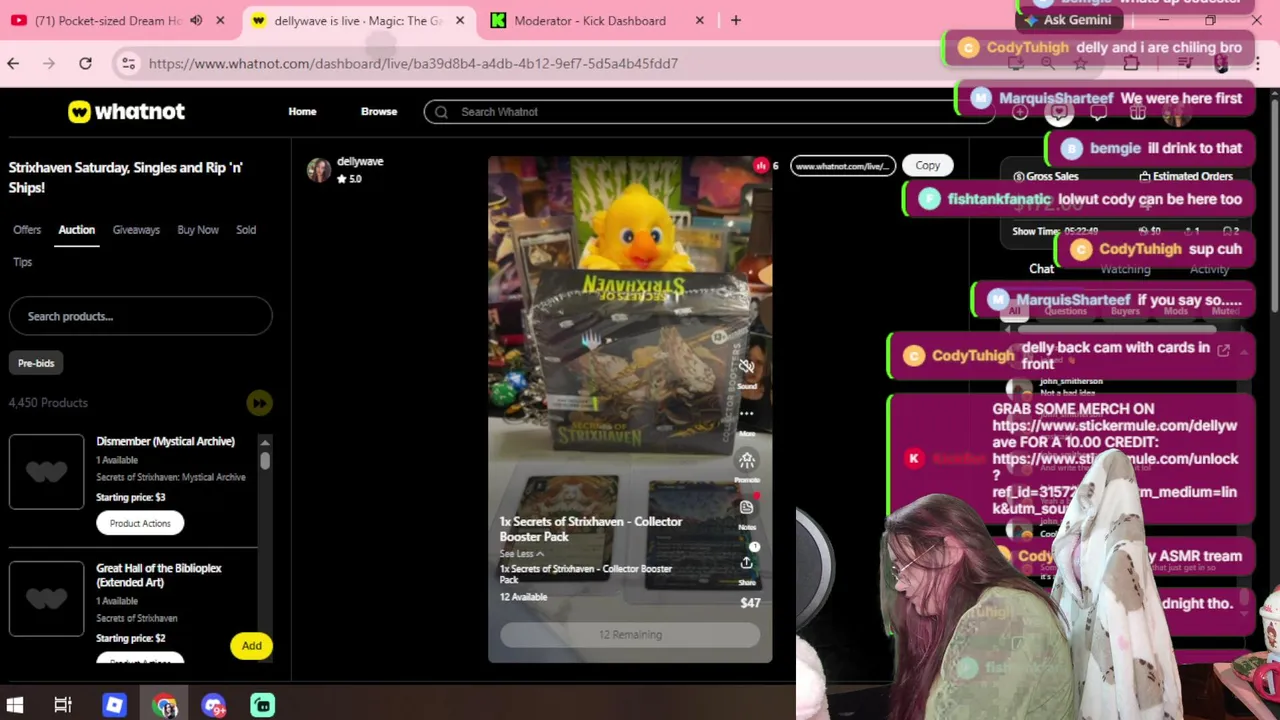View site information icon in address bar

pyautogui.click(x=128, y=63)
